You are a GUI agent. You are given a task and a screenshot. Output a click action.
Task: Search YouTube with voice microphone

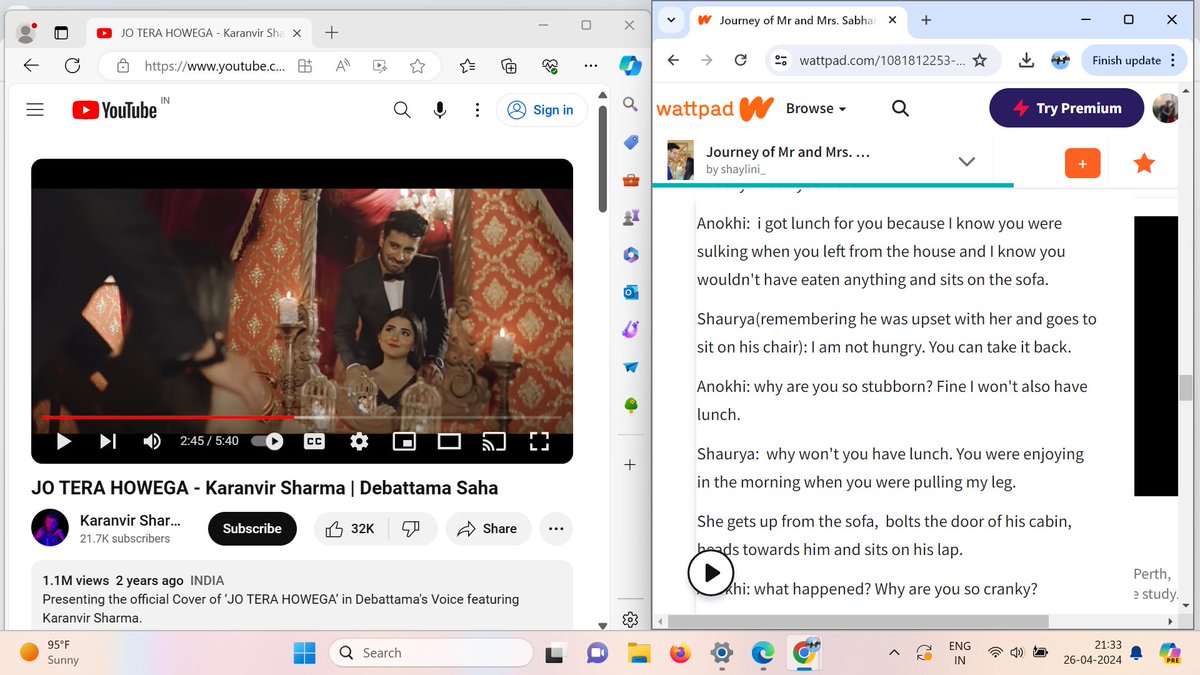tap(439, 110)
